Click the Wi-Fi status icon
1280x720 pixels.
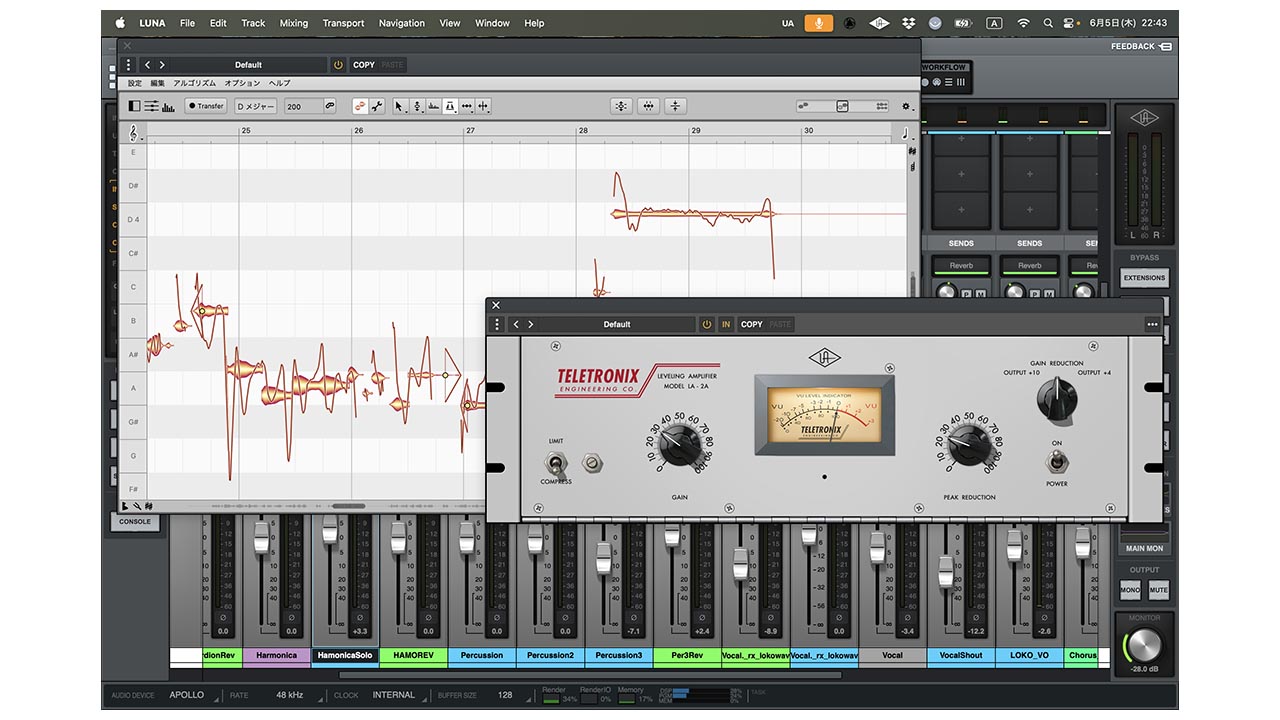tap(1023, 23)
